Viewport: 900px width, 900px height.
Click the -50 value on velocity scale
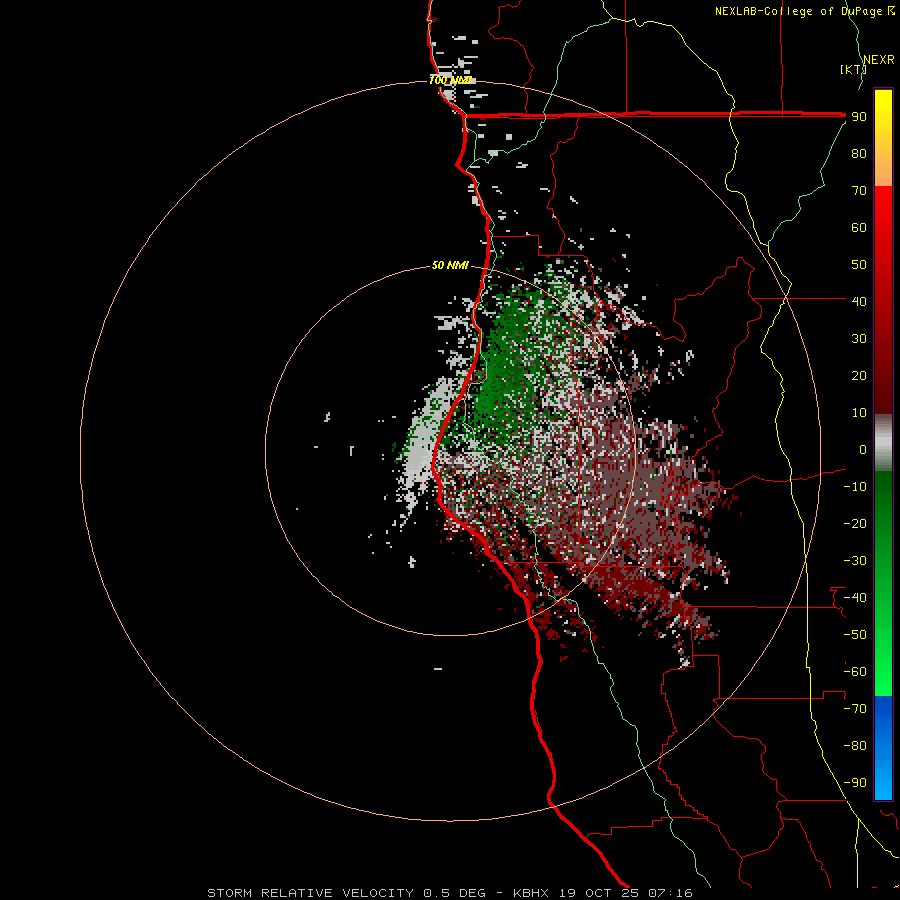[855, 634]
